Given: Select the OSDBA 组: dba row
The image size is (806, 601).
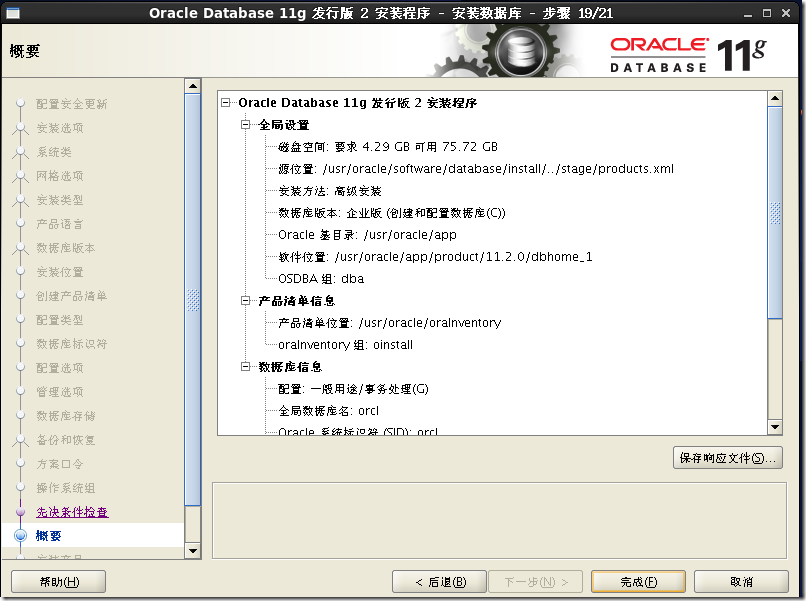Looking at the screenshot, I should click(x=321, y=279).
